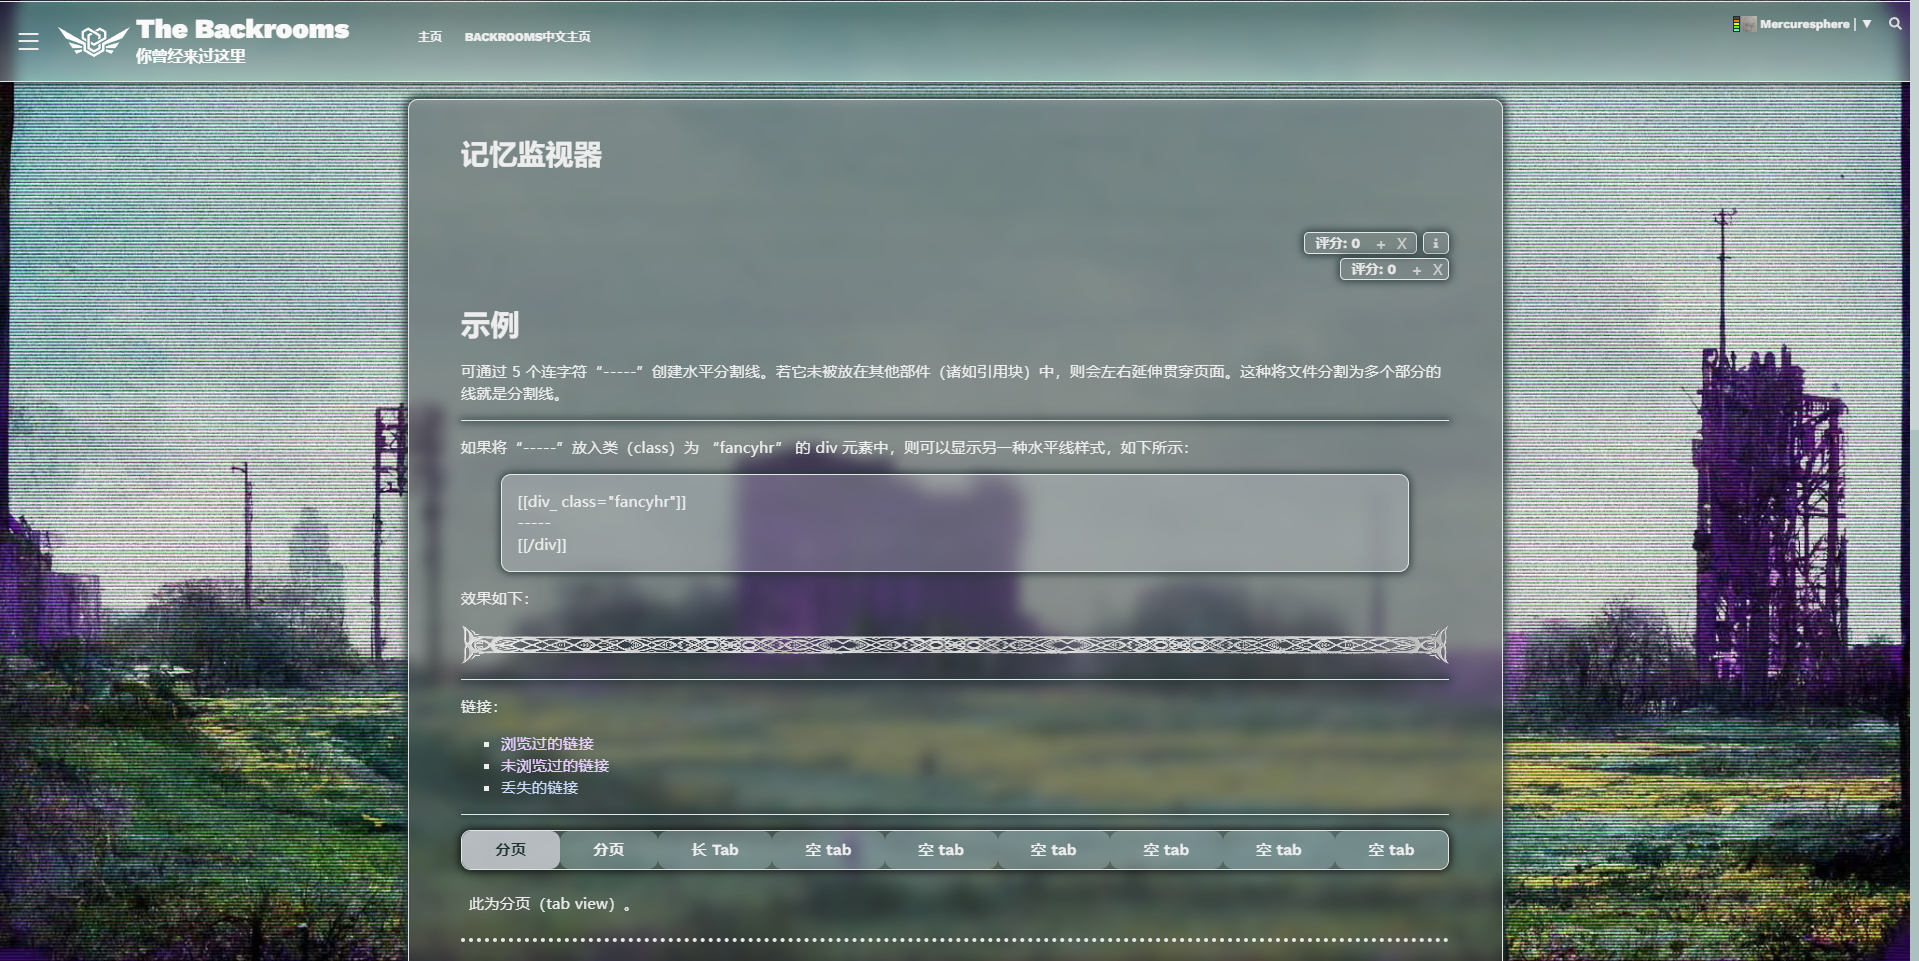Go to 主页 in top navigation
The width and height of the screenshot is (1919, 961).
[x=430, y=37]
